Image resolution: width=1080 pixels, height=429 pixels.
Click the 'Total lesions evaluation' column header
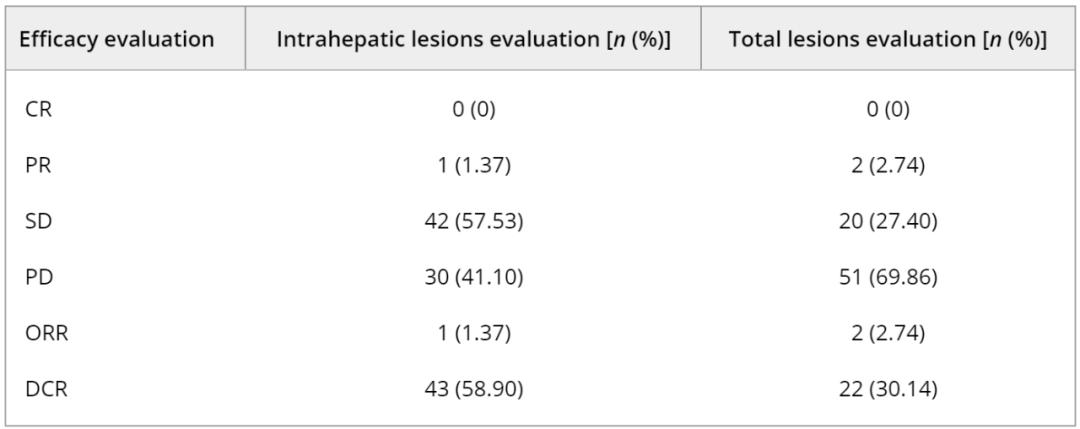887,40
